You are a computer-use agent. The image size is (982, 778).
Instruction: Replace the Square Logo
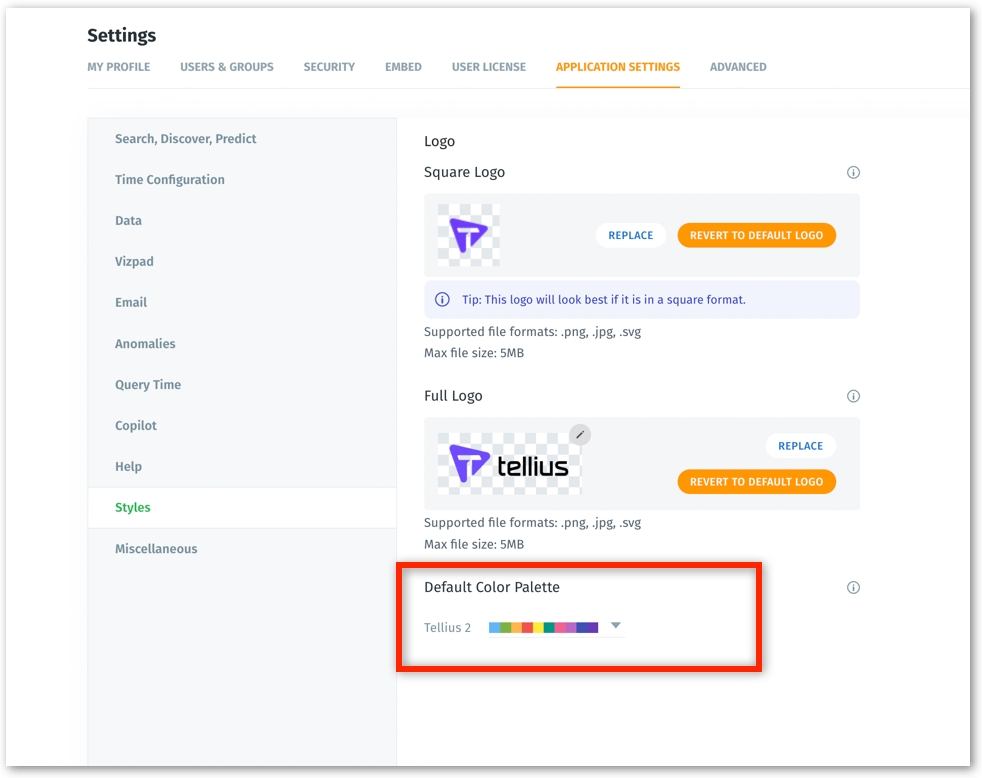631,235
